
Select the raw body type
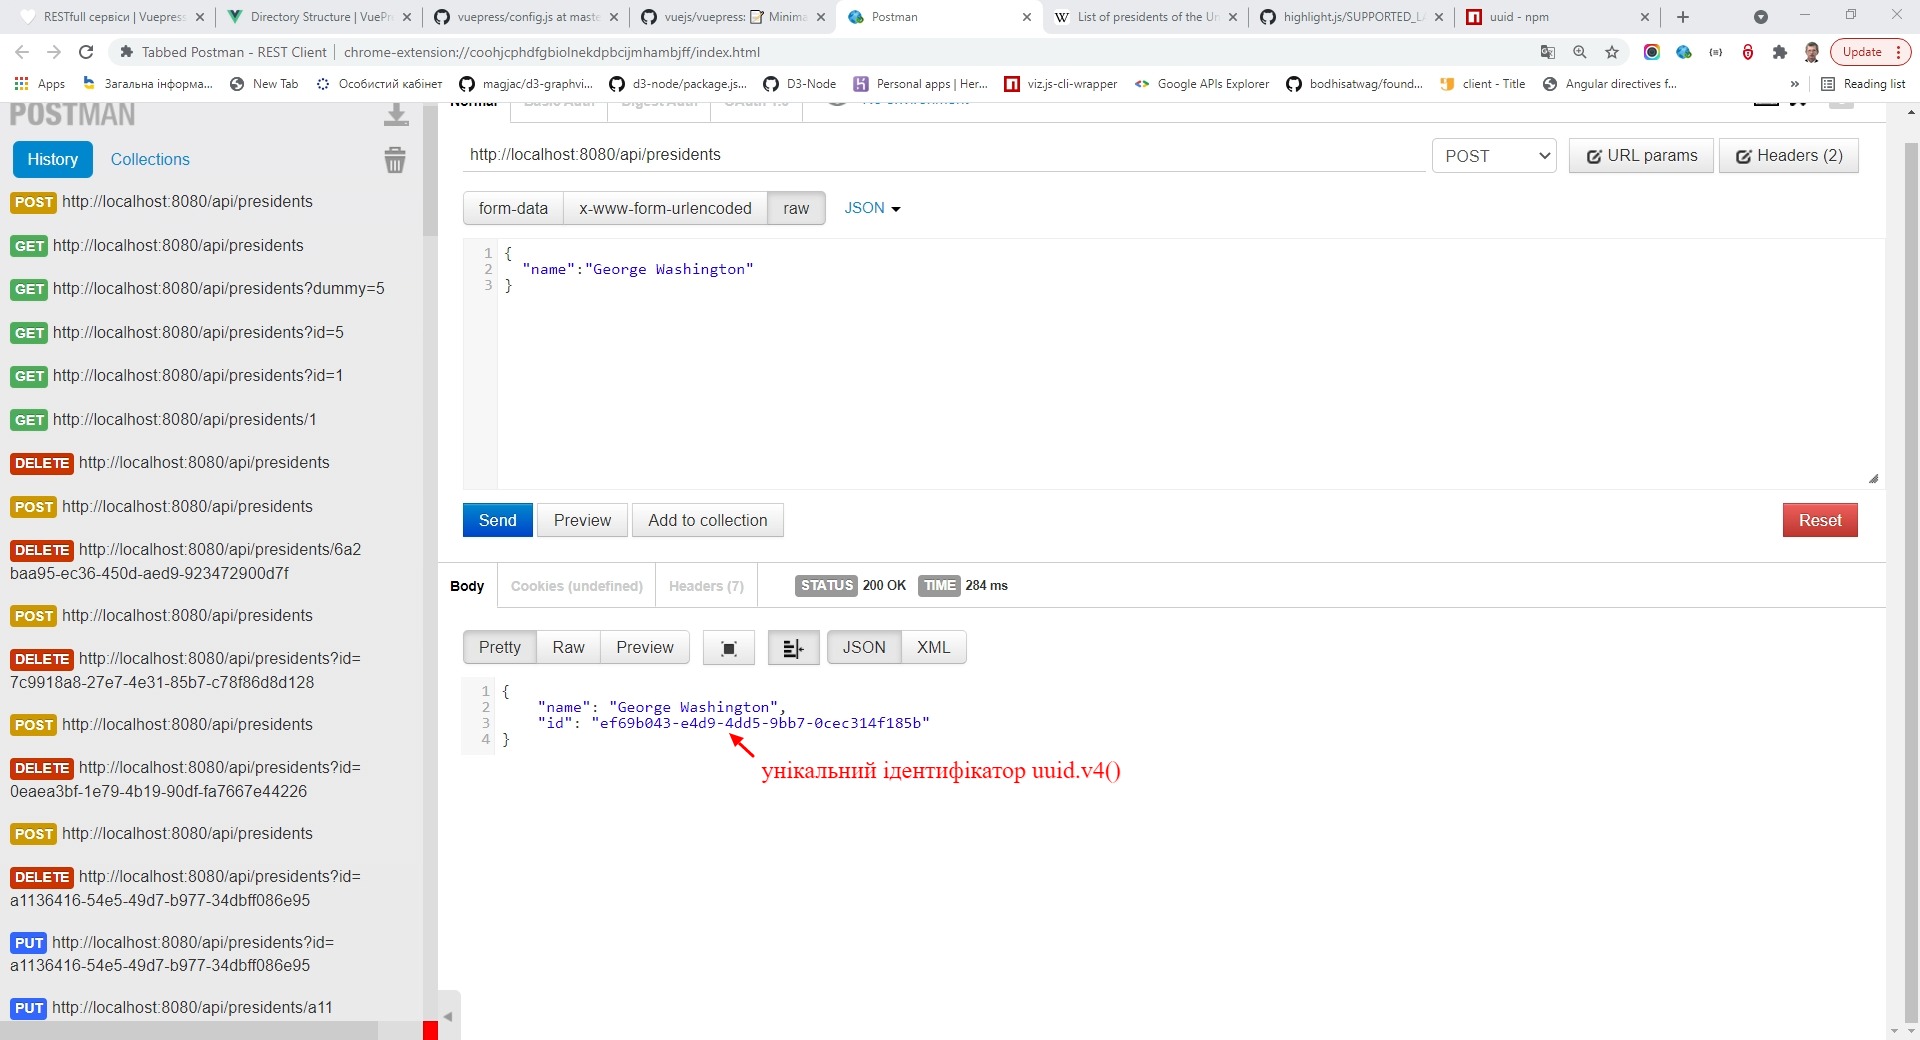pos(796,208)
